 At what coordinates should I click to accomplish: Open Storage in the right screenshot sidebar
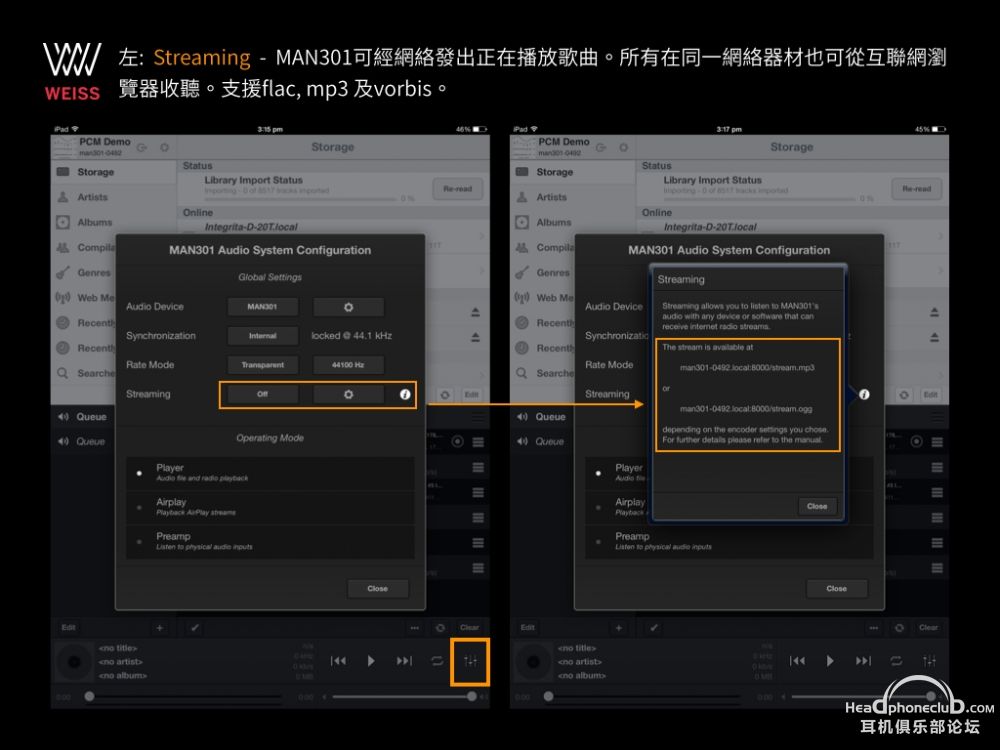click(573, 172)
